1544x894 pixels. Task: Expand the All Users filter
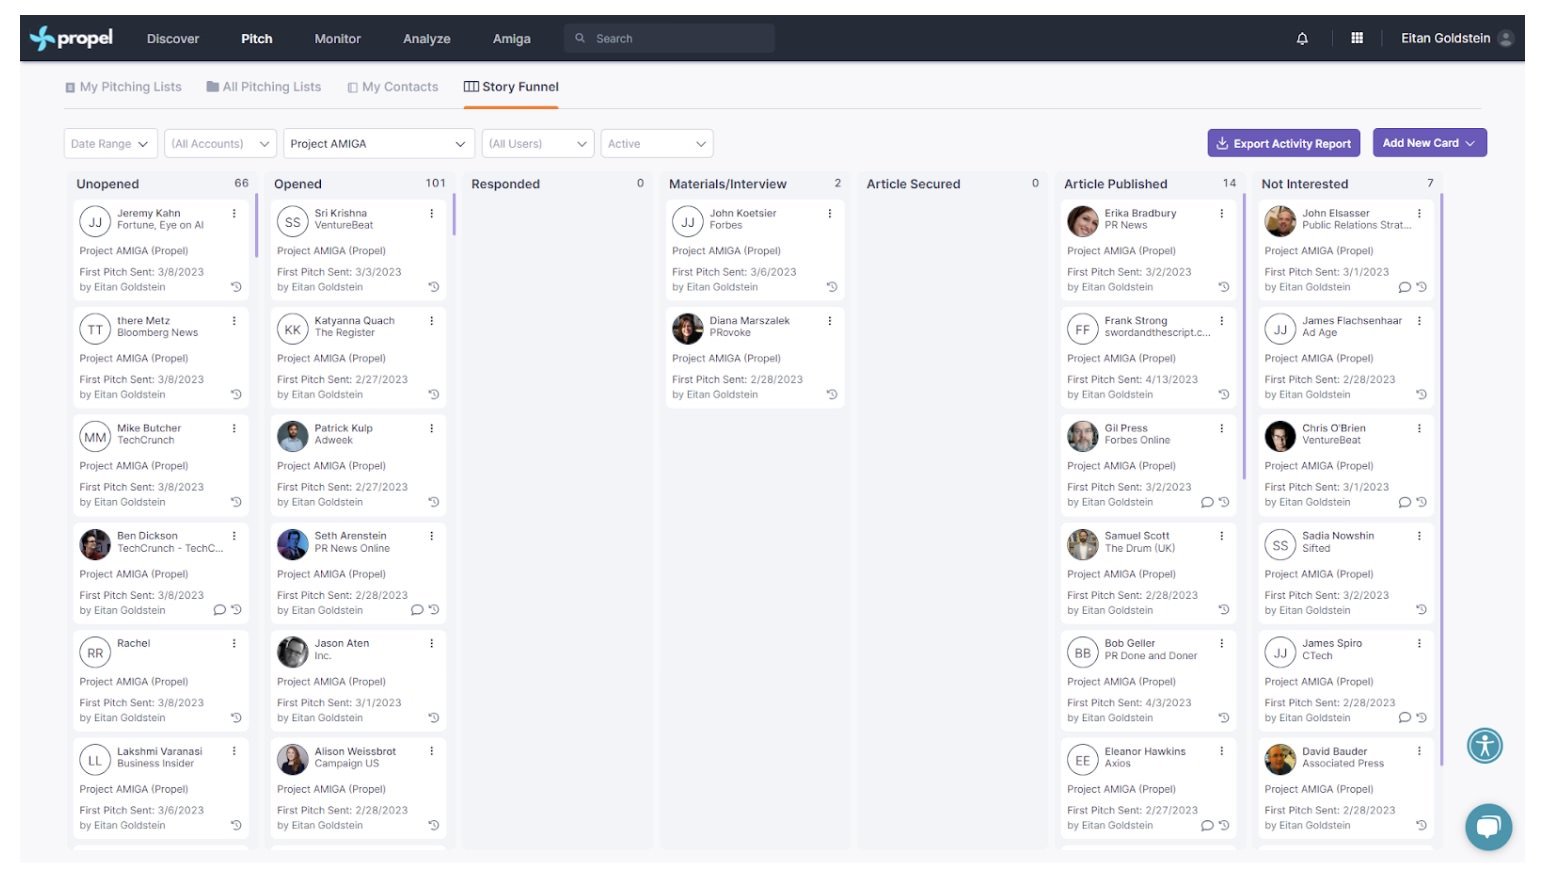pyautogui.click(x=538, y=143)
